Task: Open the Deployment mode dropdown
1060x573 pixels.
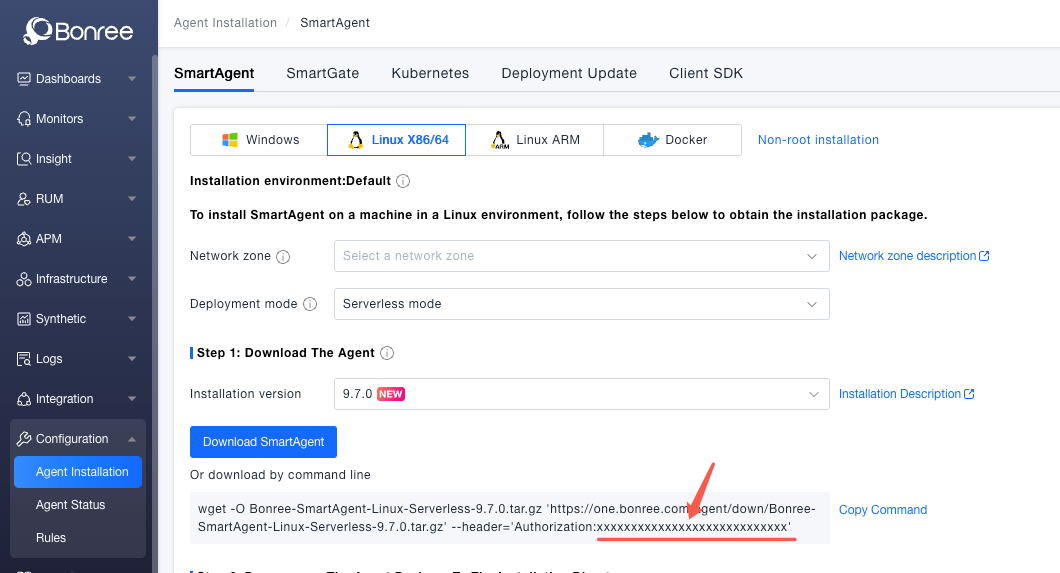Action: pos(581,304)
